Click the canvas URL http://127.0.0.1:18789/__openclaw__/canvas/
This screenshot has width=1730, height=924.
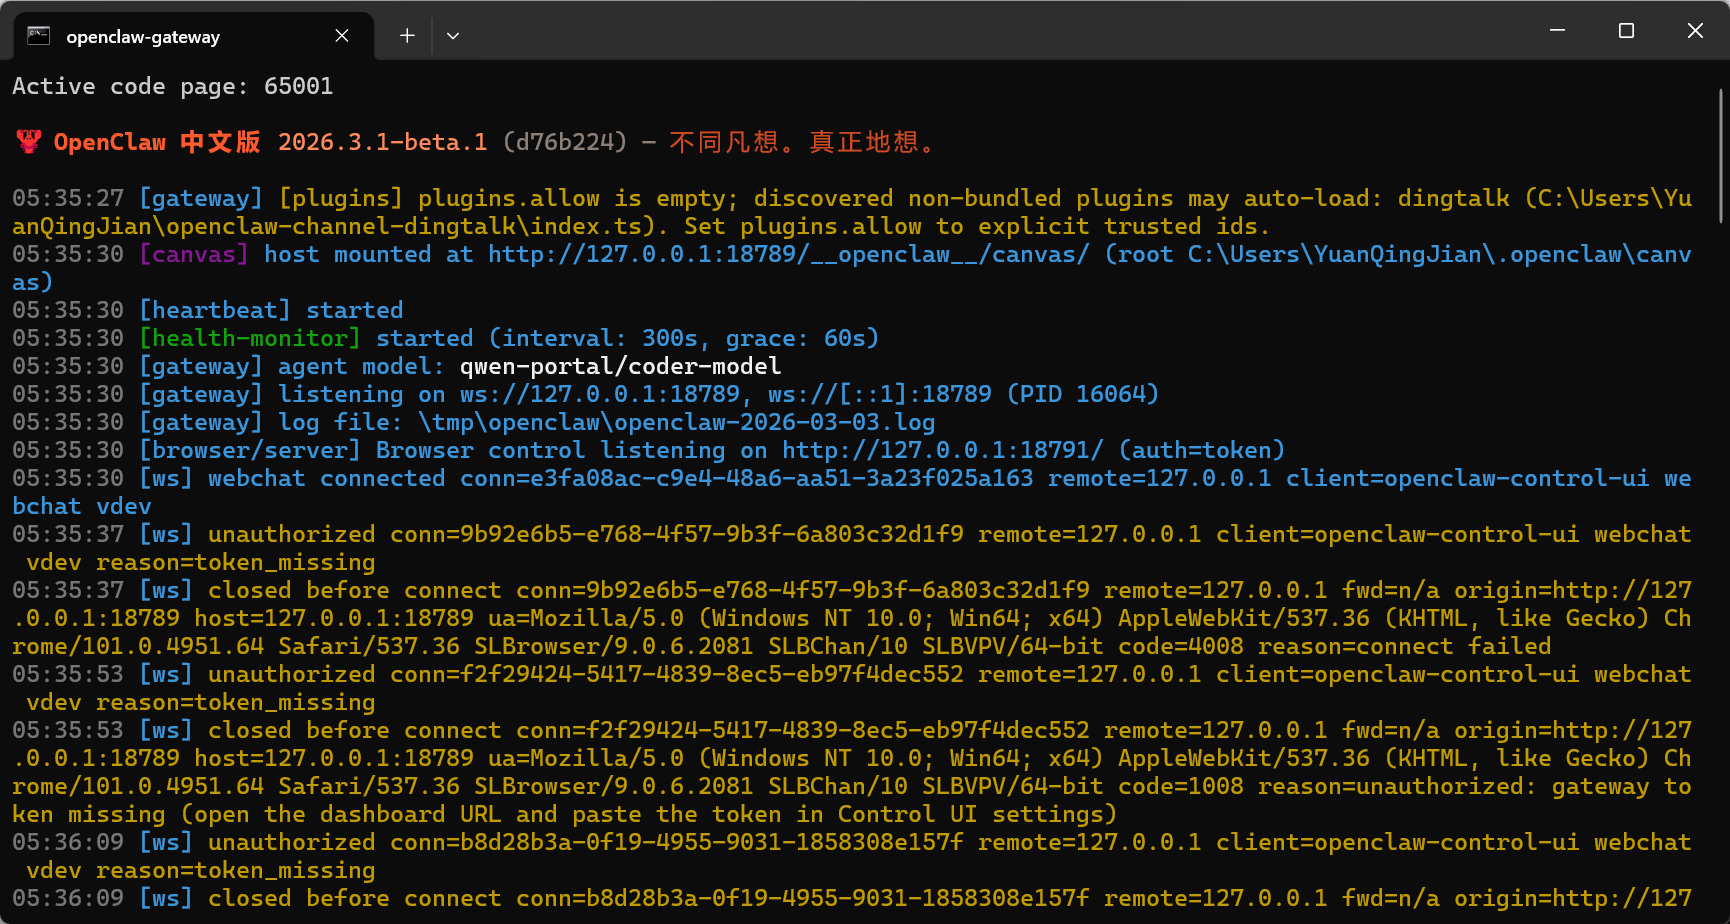point(788,254)
